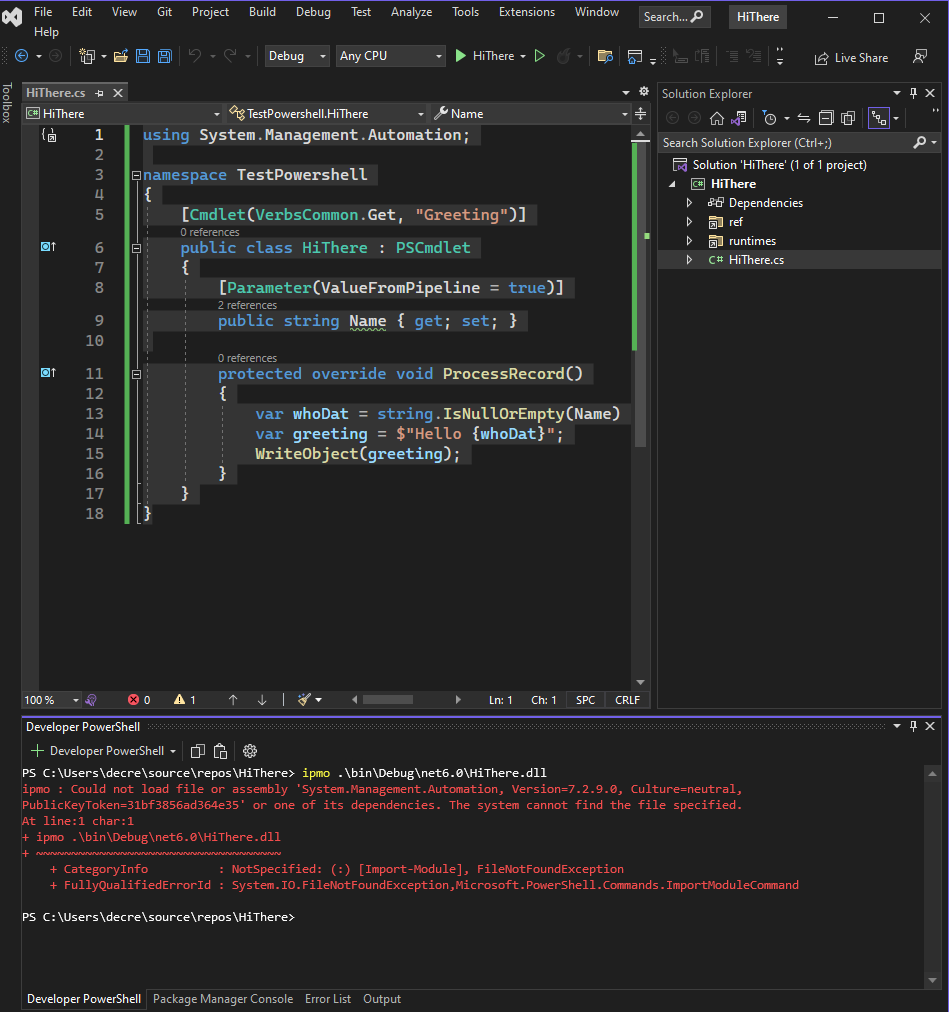The height and width of the screenshot is (1012, 949).
Task: Open the 2 references CodeLens above Name property
Action: 247,305
